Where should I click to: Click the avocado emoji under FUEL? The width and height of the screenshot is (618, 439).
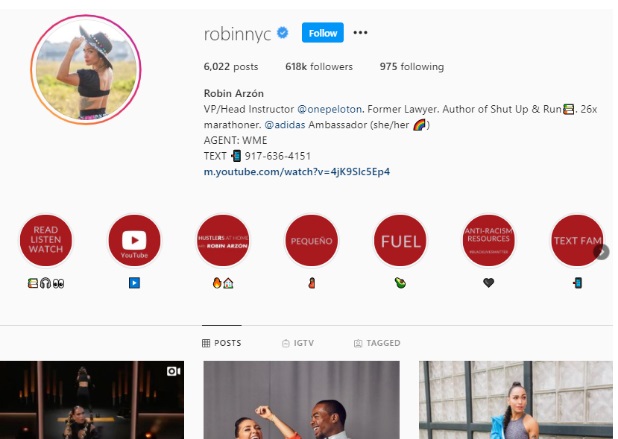400,283
